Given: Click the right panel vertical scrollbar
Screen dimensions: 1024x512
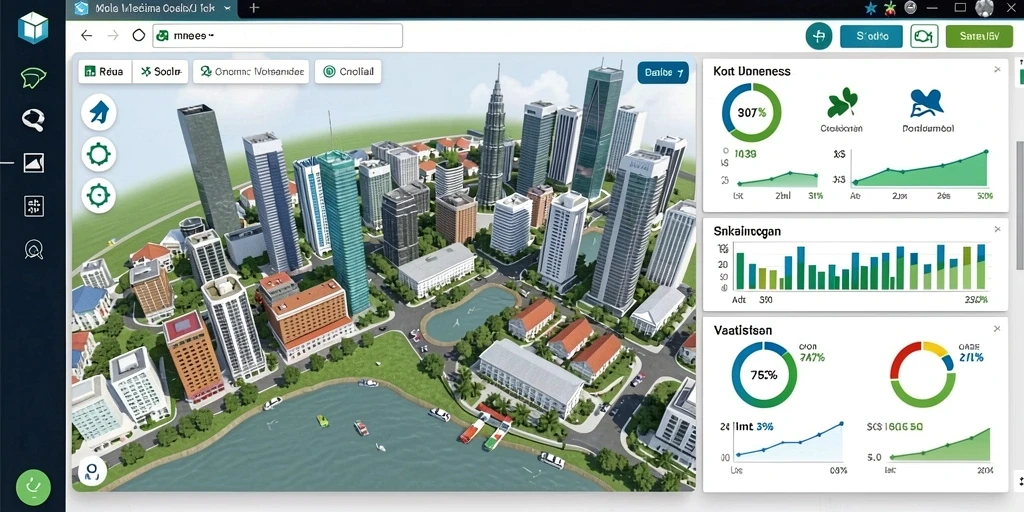Looking at the screenshot, I should [1019, 204].
